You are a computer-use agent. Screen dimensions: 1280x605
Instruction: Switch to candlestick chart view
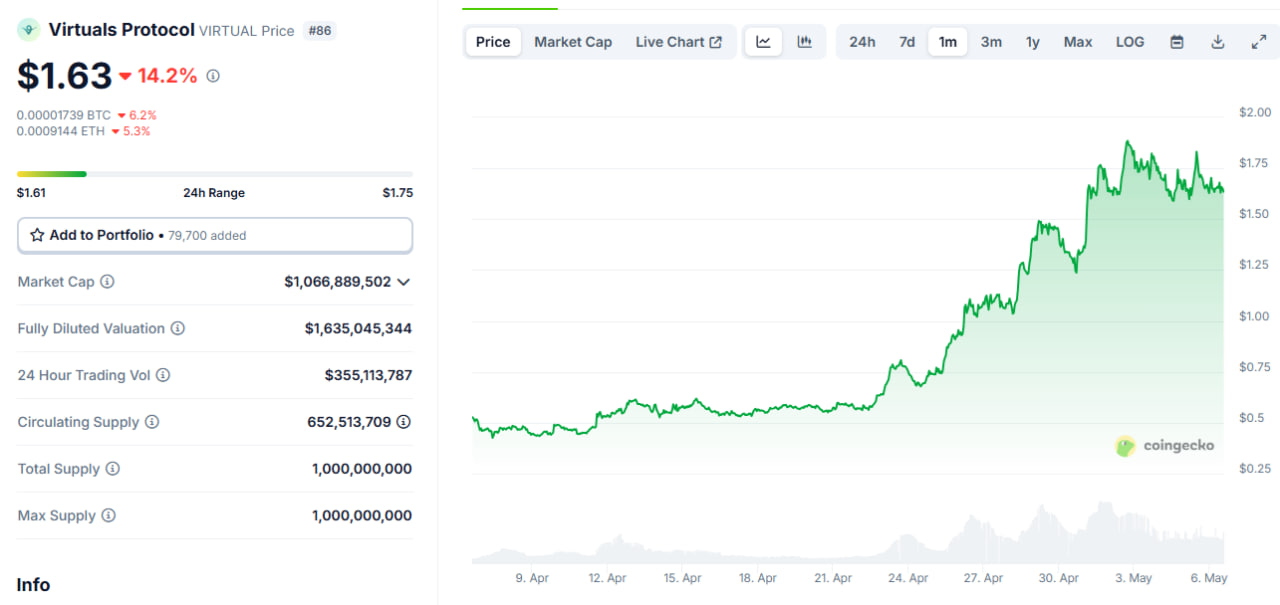click(x=804, y=42)
